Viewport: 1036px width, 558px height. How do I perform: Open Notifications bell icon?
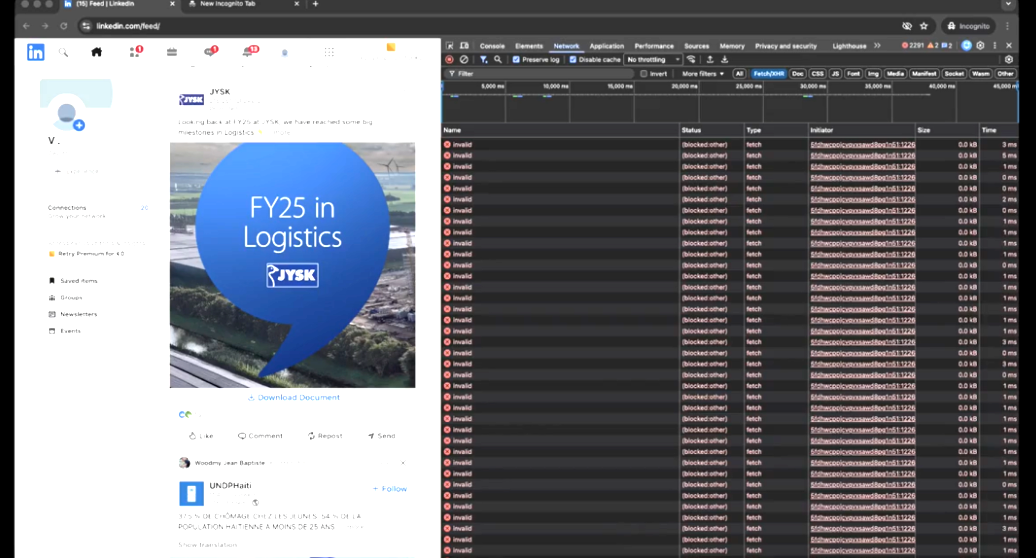click(x=250, y=52)
